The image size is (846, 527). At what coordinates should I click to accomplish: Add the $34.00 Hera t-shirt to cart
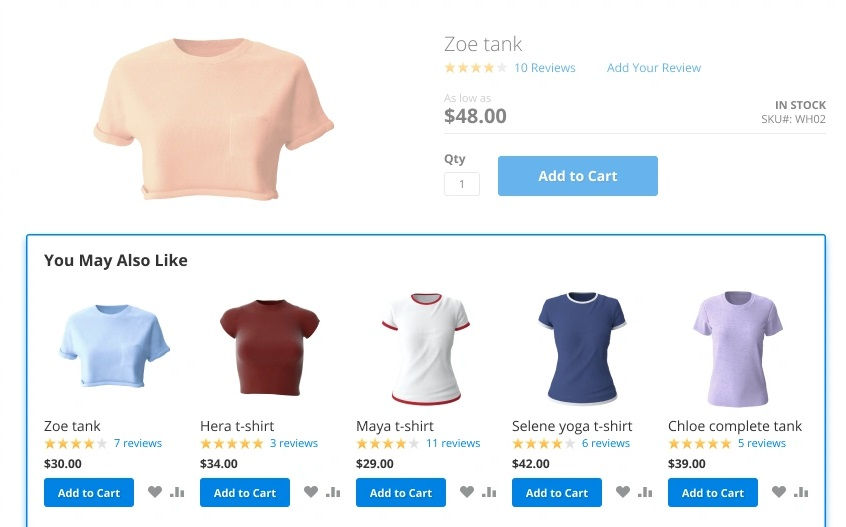[244, 492]
